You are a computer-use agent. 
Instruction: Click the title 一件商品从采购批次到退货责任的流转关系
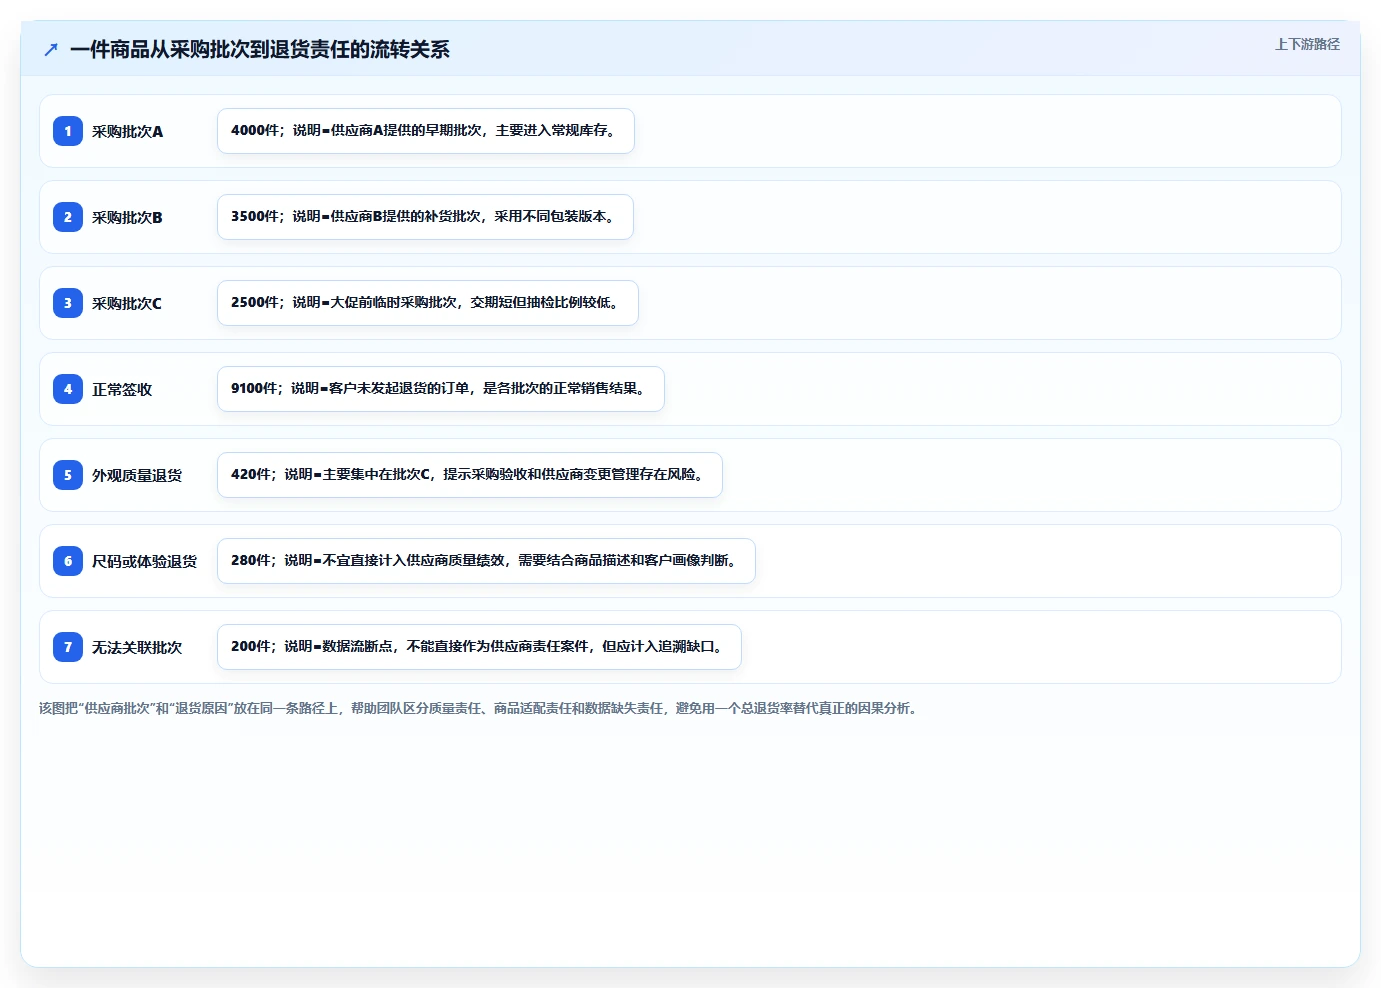click(260, 49)
